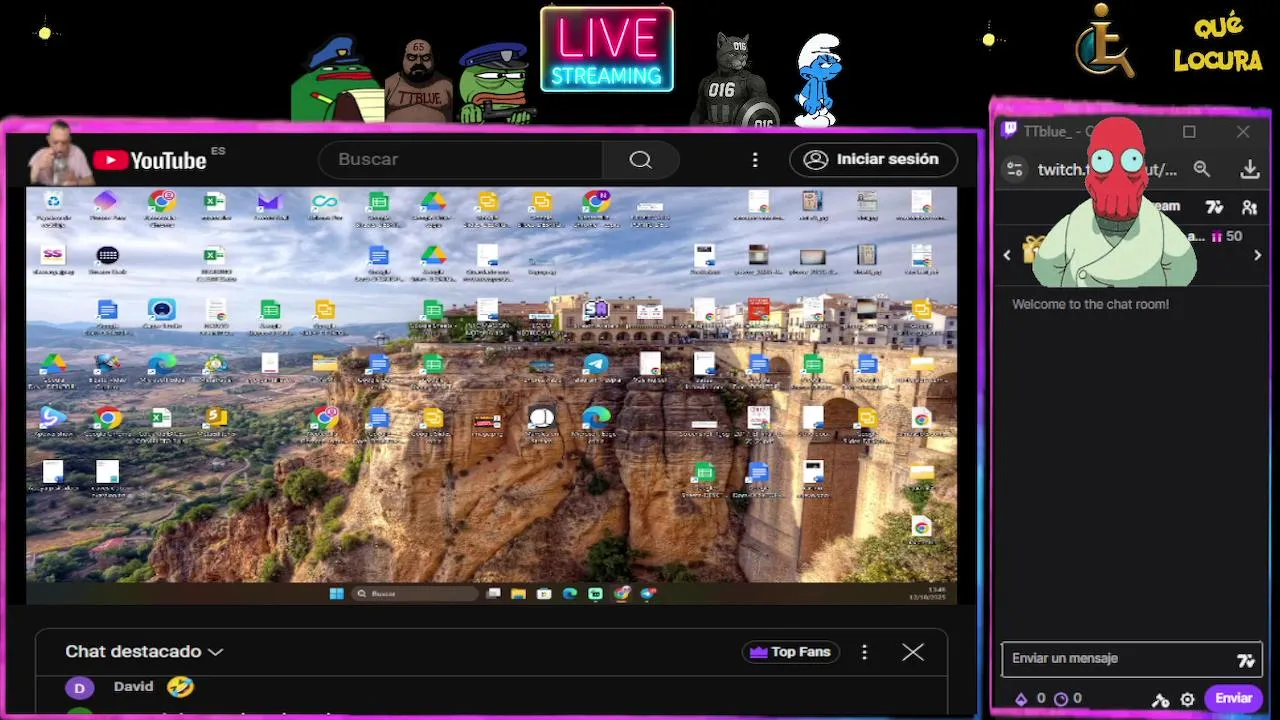This screenshot has width=1280, height=720.
Task: Open the yellow S app shortcut
Action: [x=216, y=417]
